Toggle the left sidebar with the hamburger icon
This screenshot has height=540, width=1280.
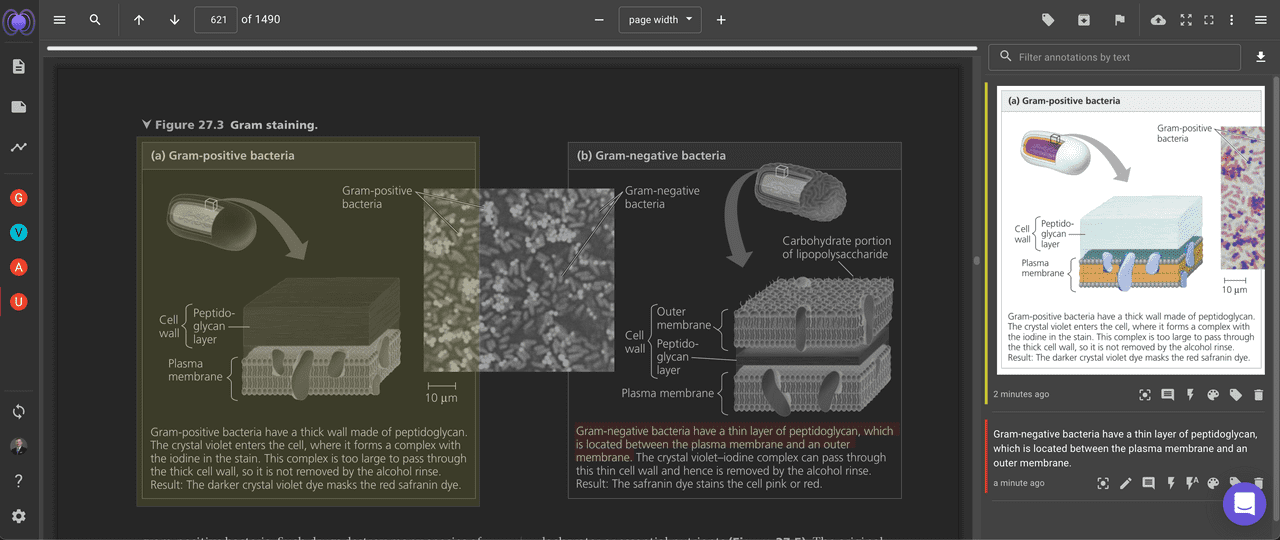coord(60,20)
